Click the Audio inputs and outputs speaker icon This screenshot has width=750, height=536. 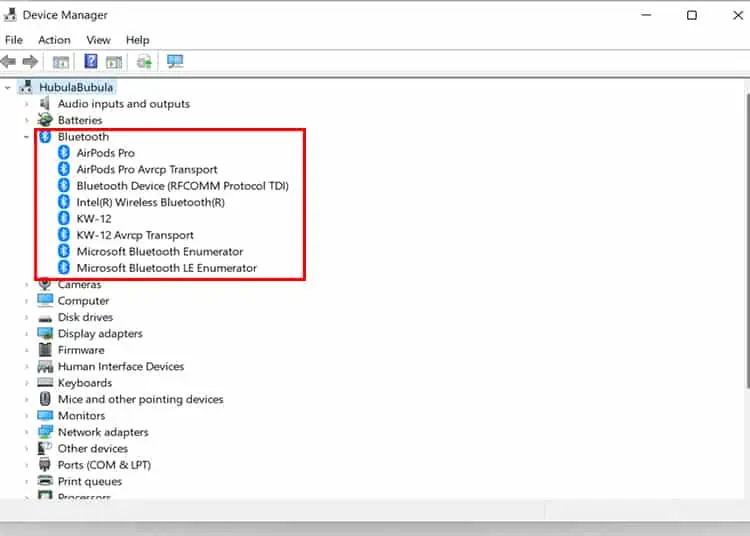click(x=45, y=103)
